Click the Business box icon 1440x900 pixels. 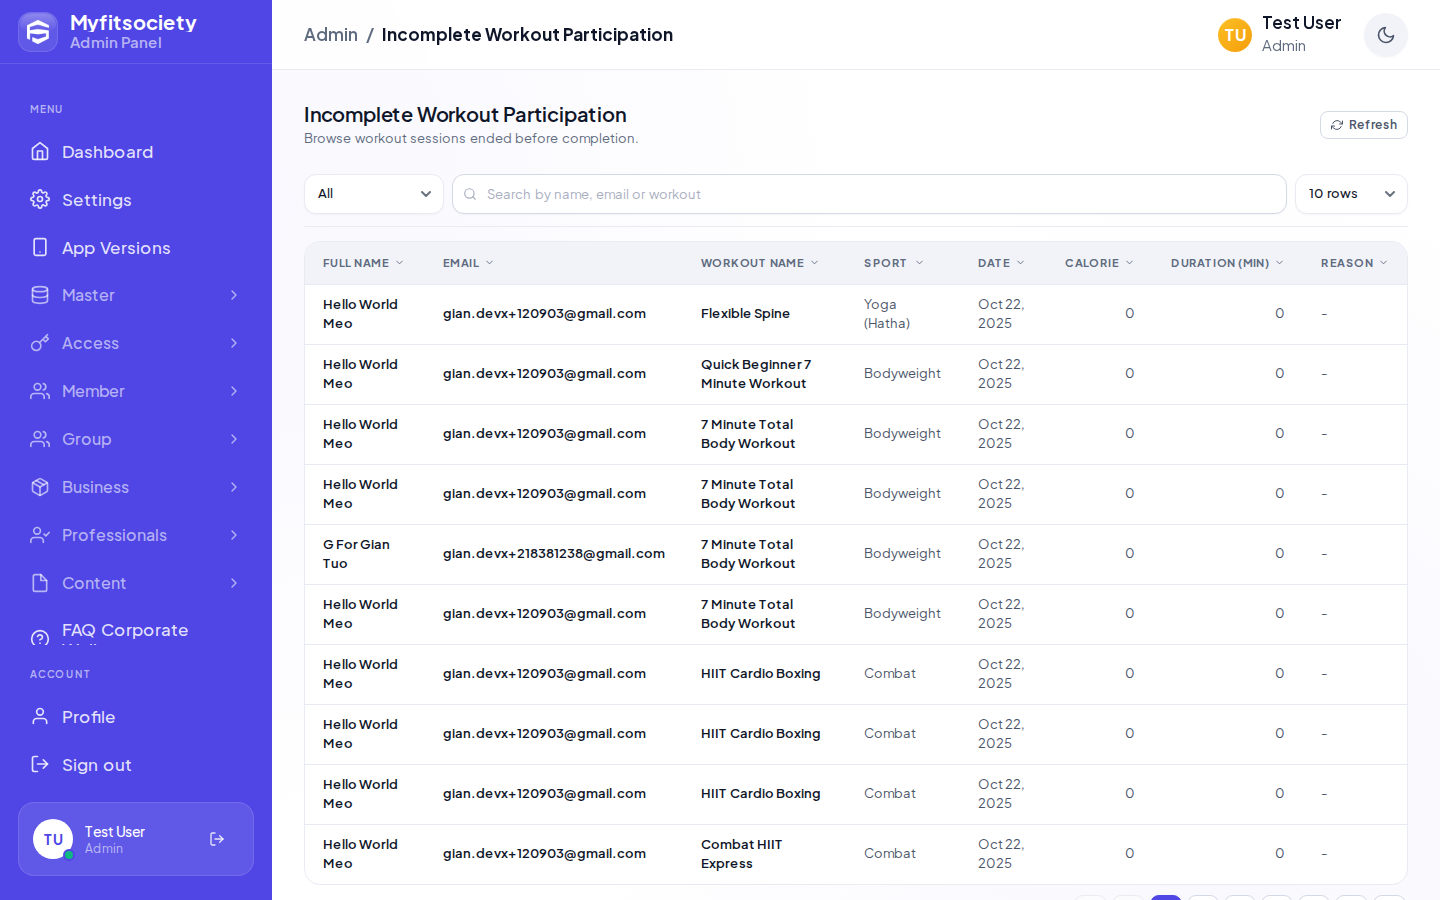(x=40, y=487)
